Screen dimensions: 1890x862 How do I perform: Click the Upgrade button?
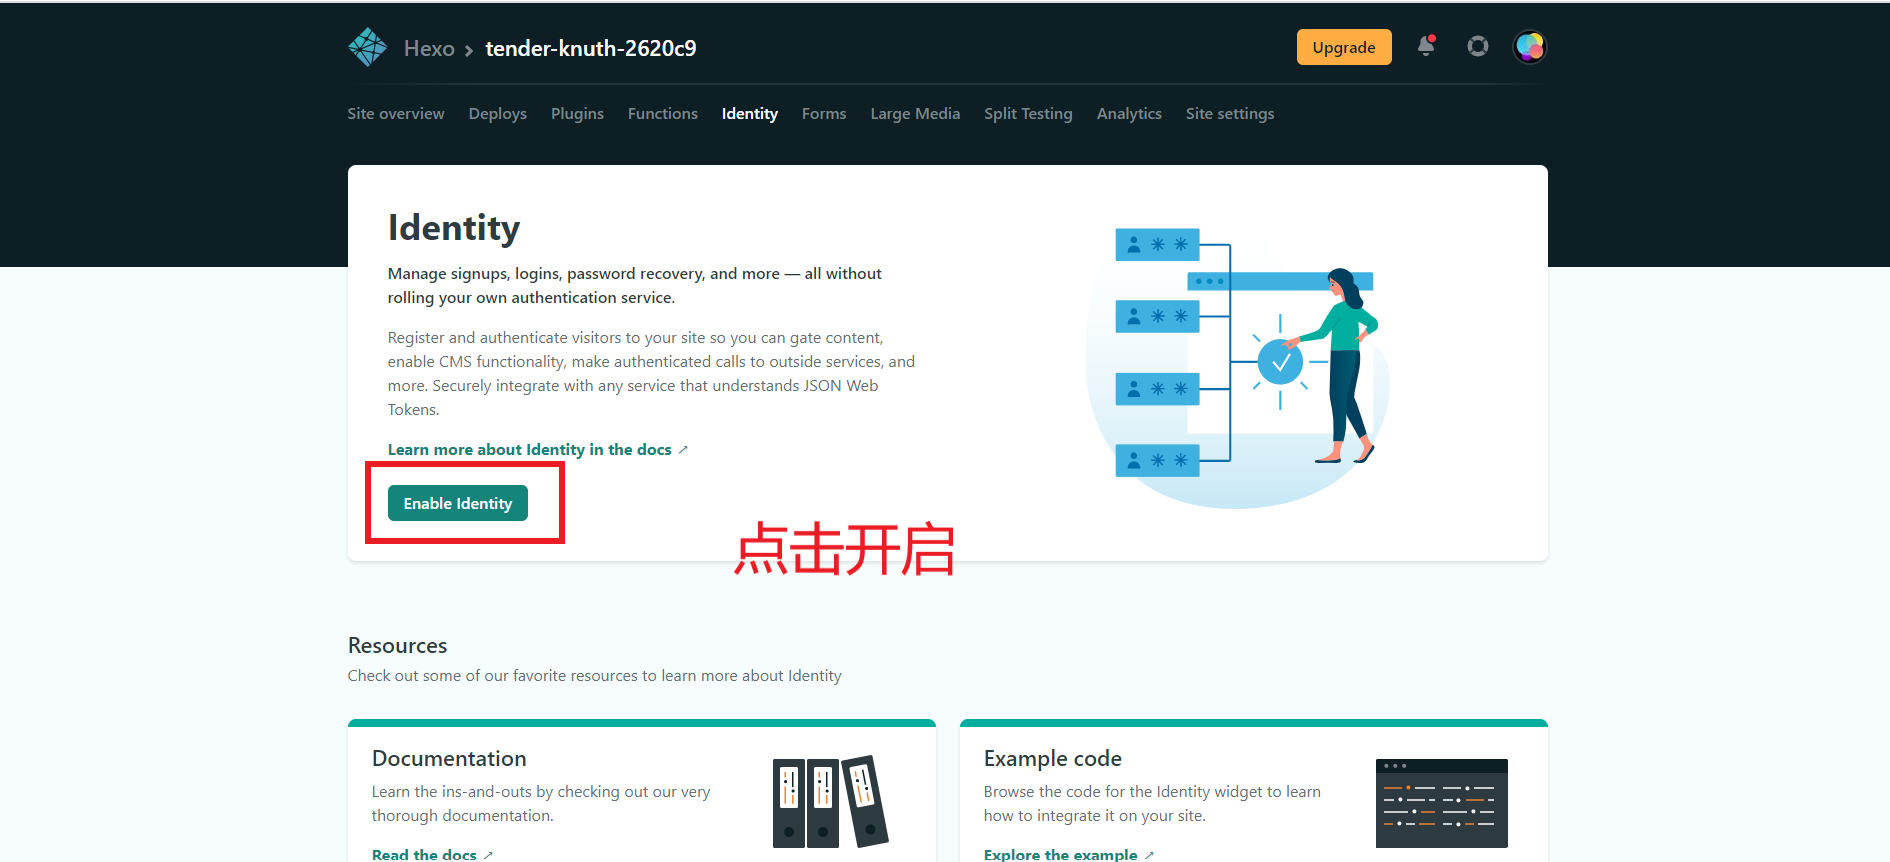click(x=1344, y=47)
